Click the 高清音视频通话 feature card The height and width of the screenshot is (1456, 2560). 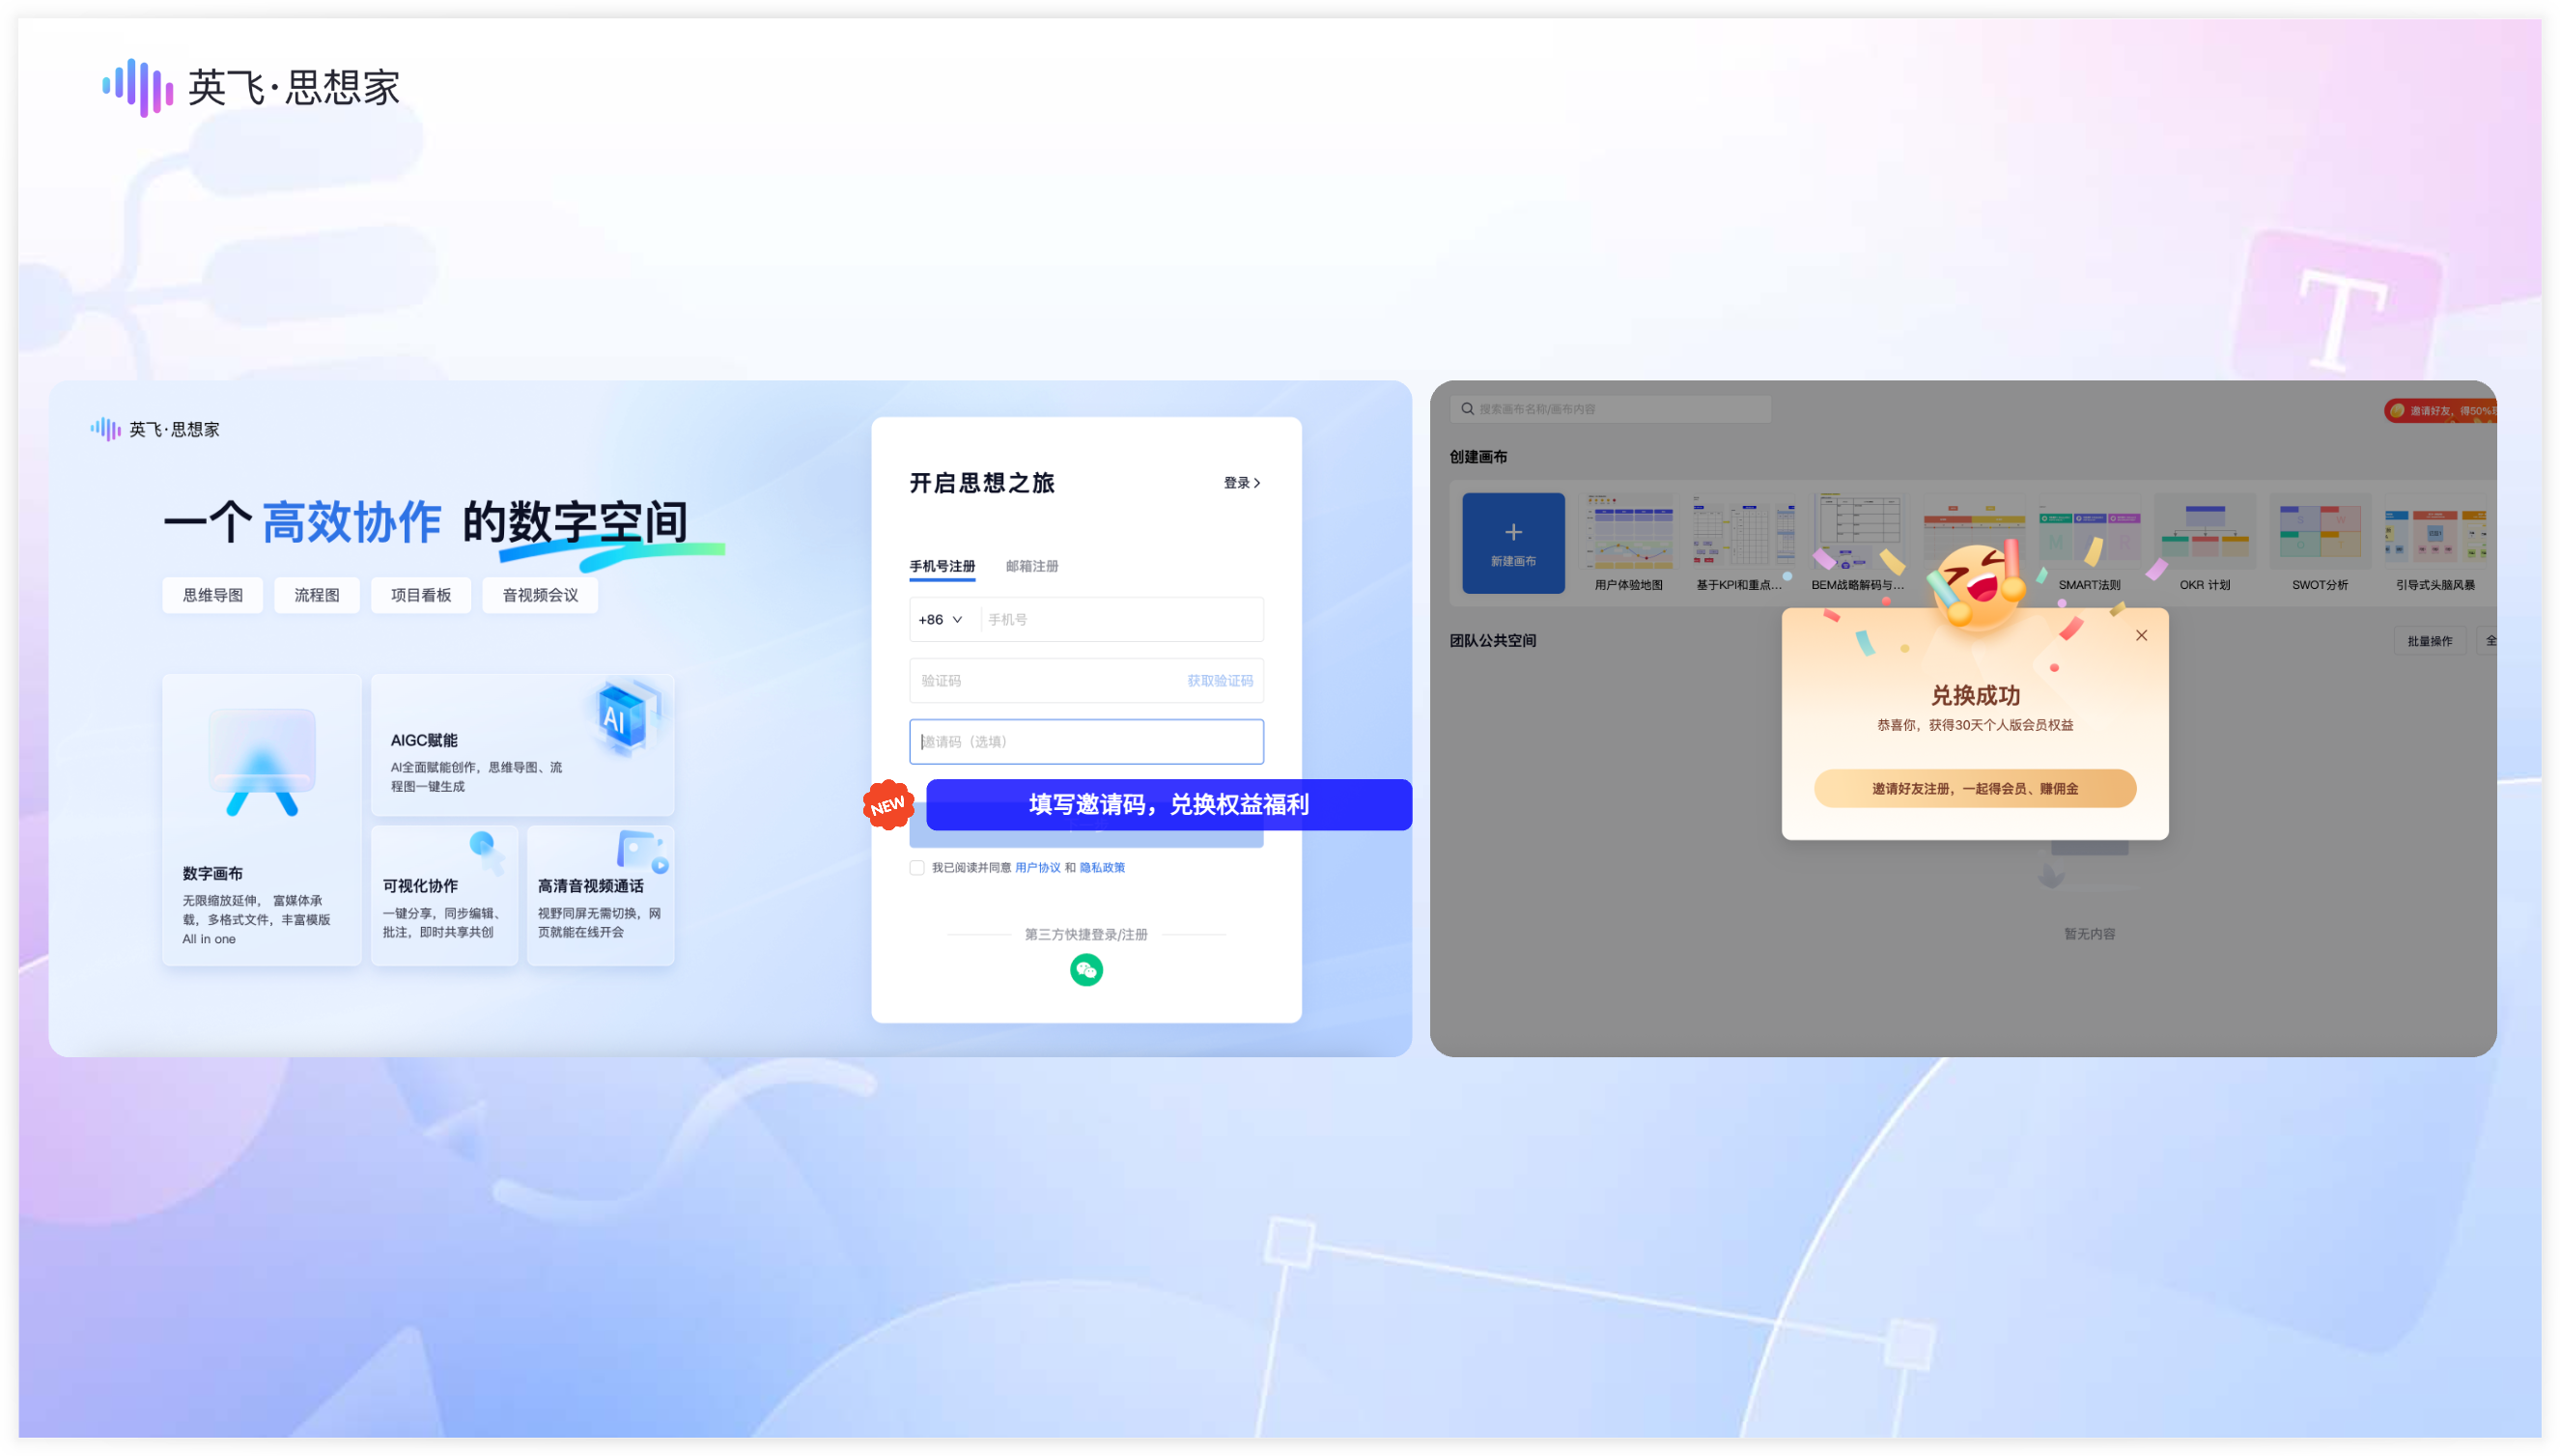point(600,895)
